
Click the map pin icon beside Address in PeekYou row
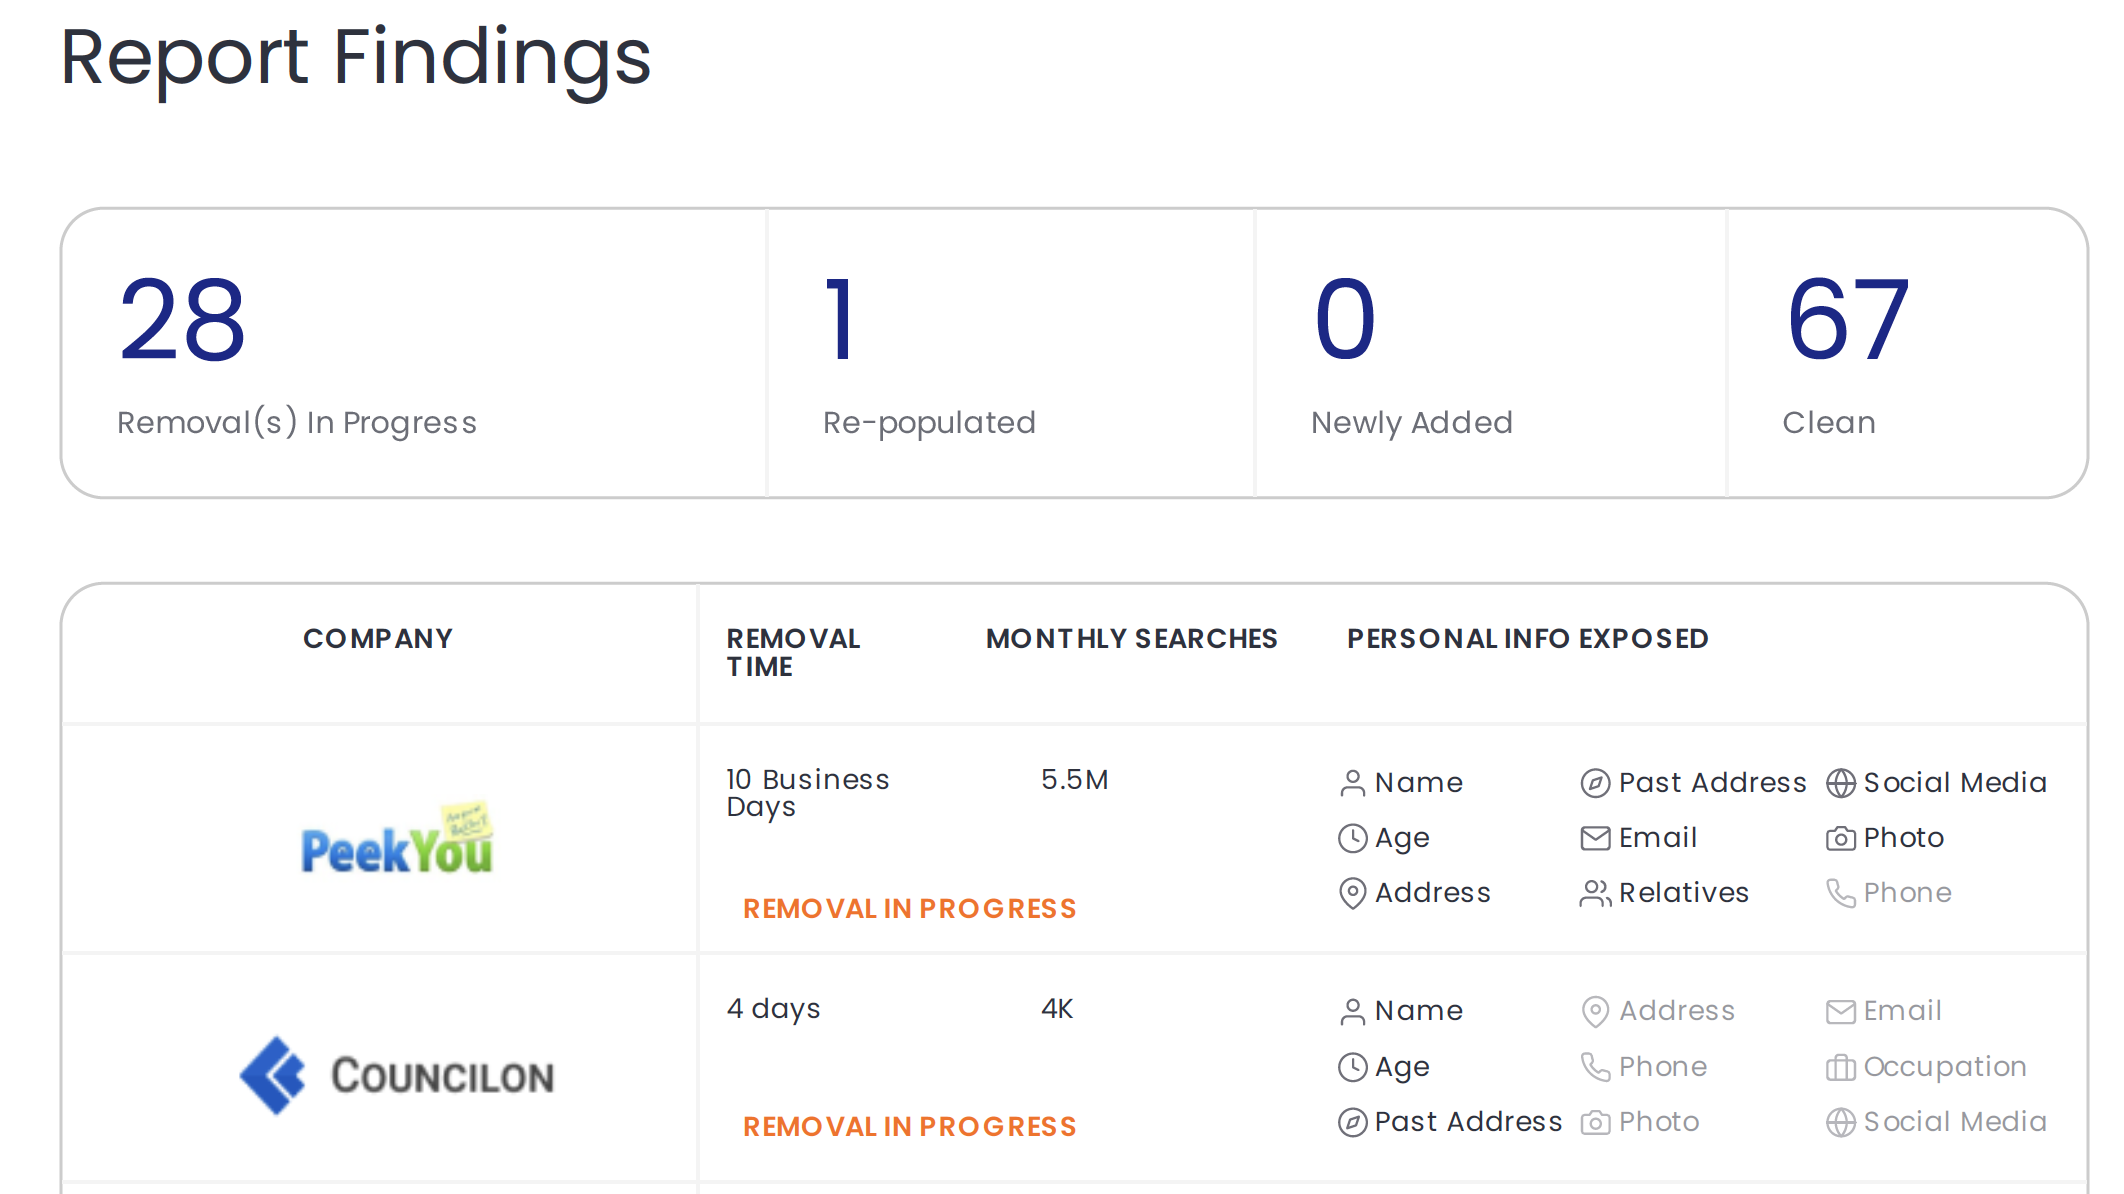[1352, 893]
